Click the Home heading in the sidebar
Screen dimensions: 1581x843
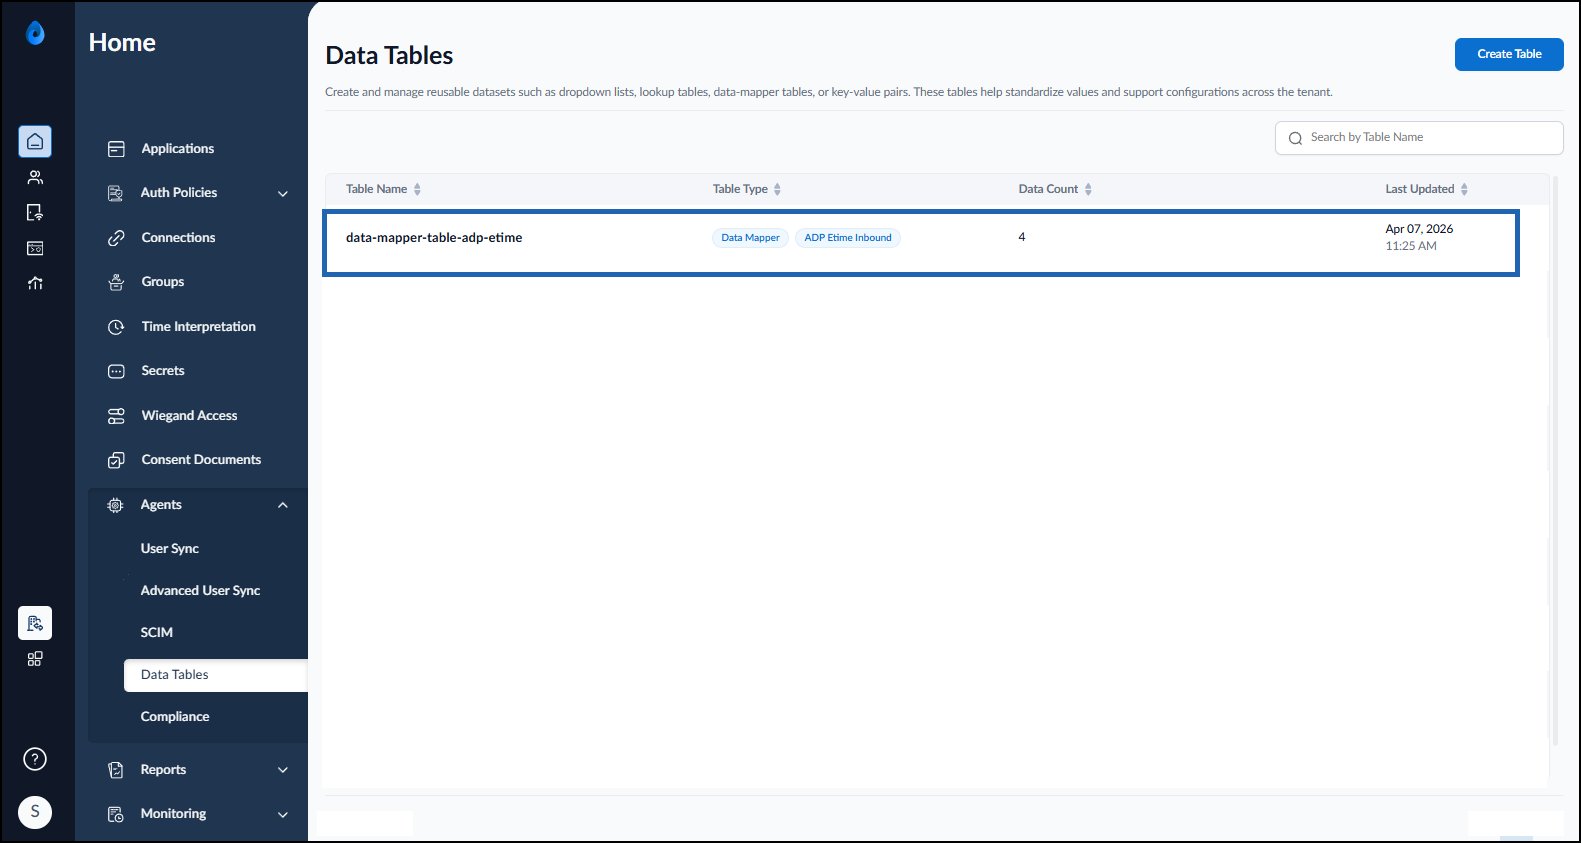pos(122,42)
